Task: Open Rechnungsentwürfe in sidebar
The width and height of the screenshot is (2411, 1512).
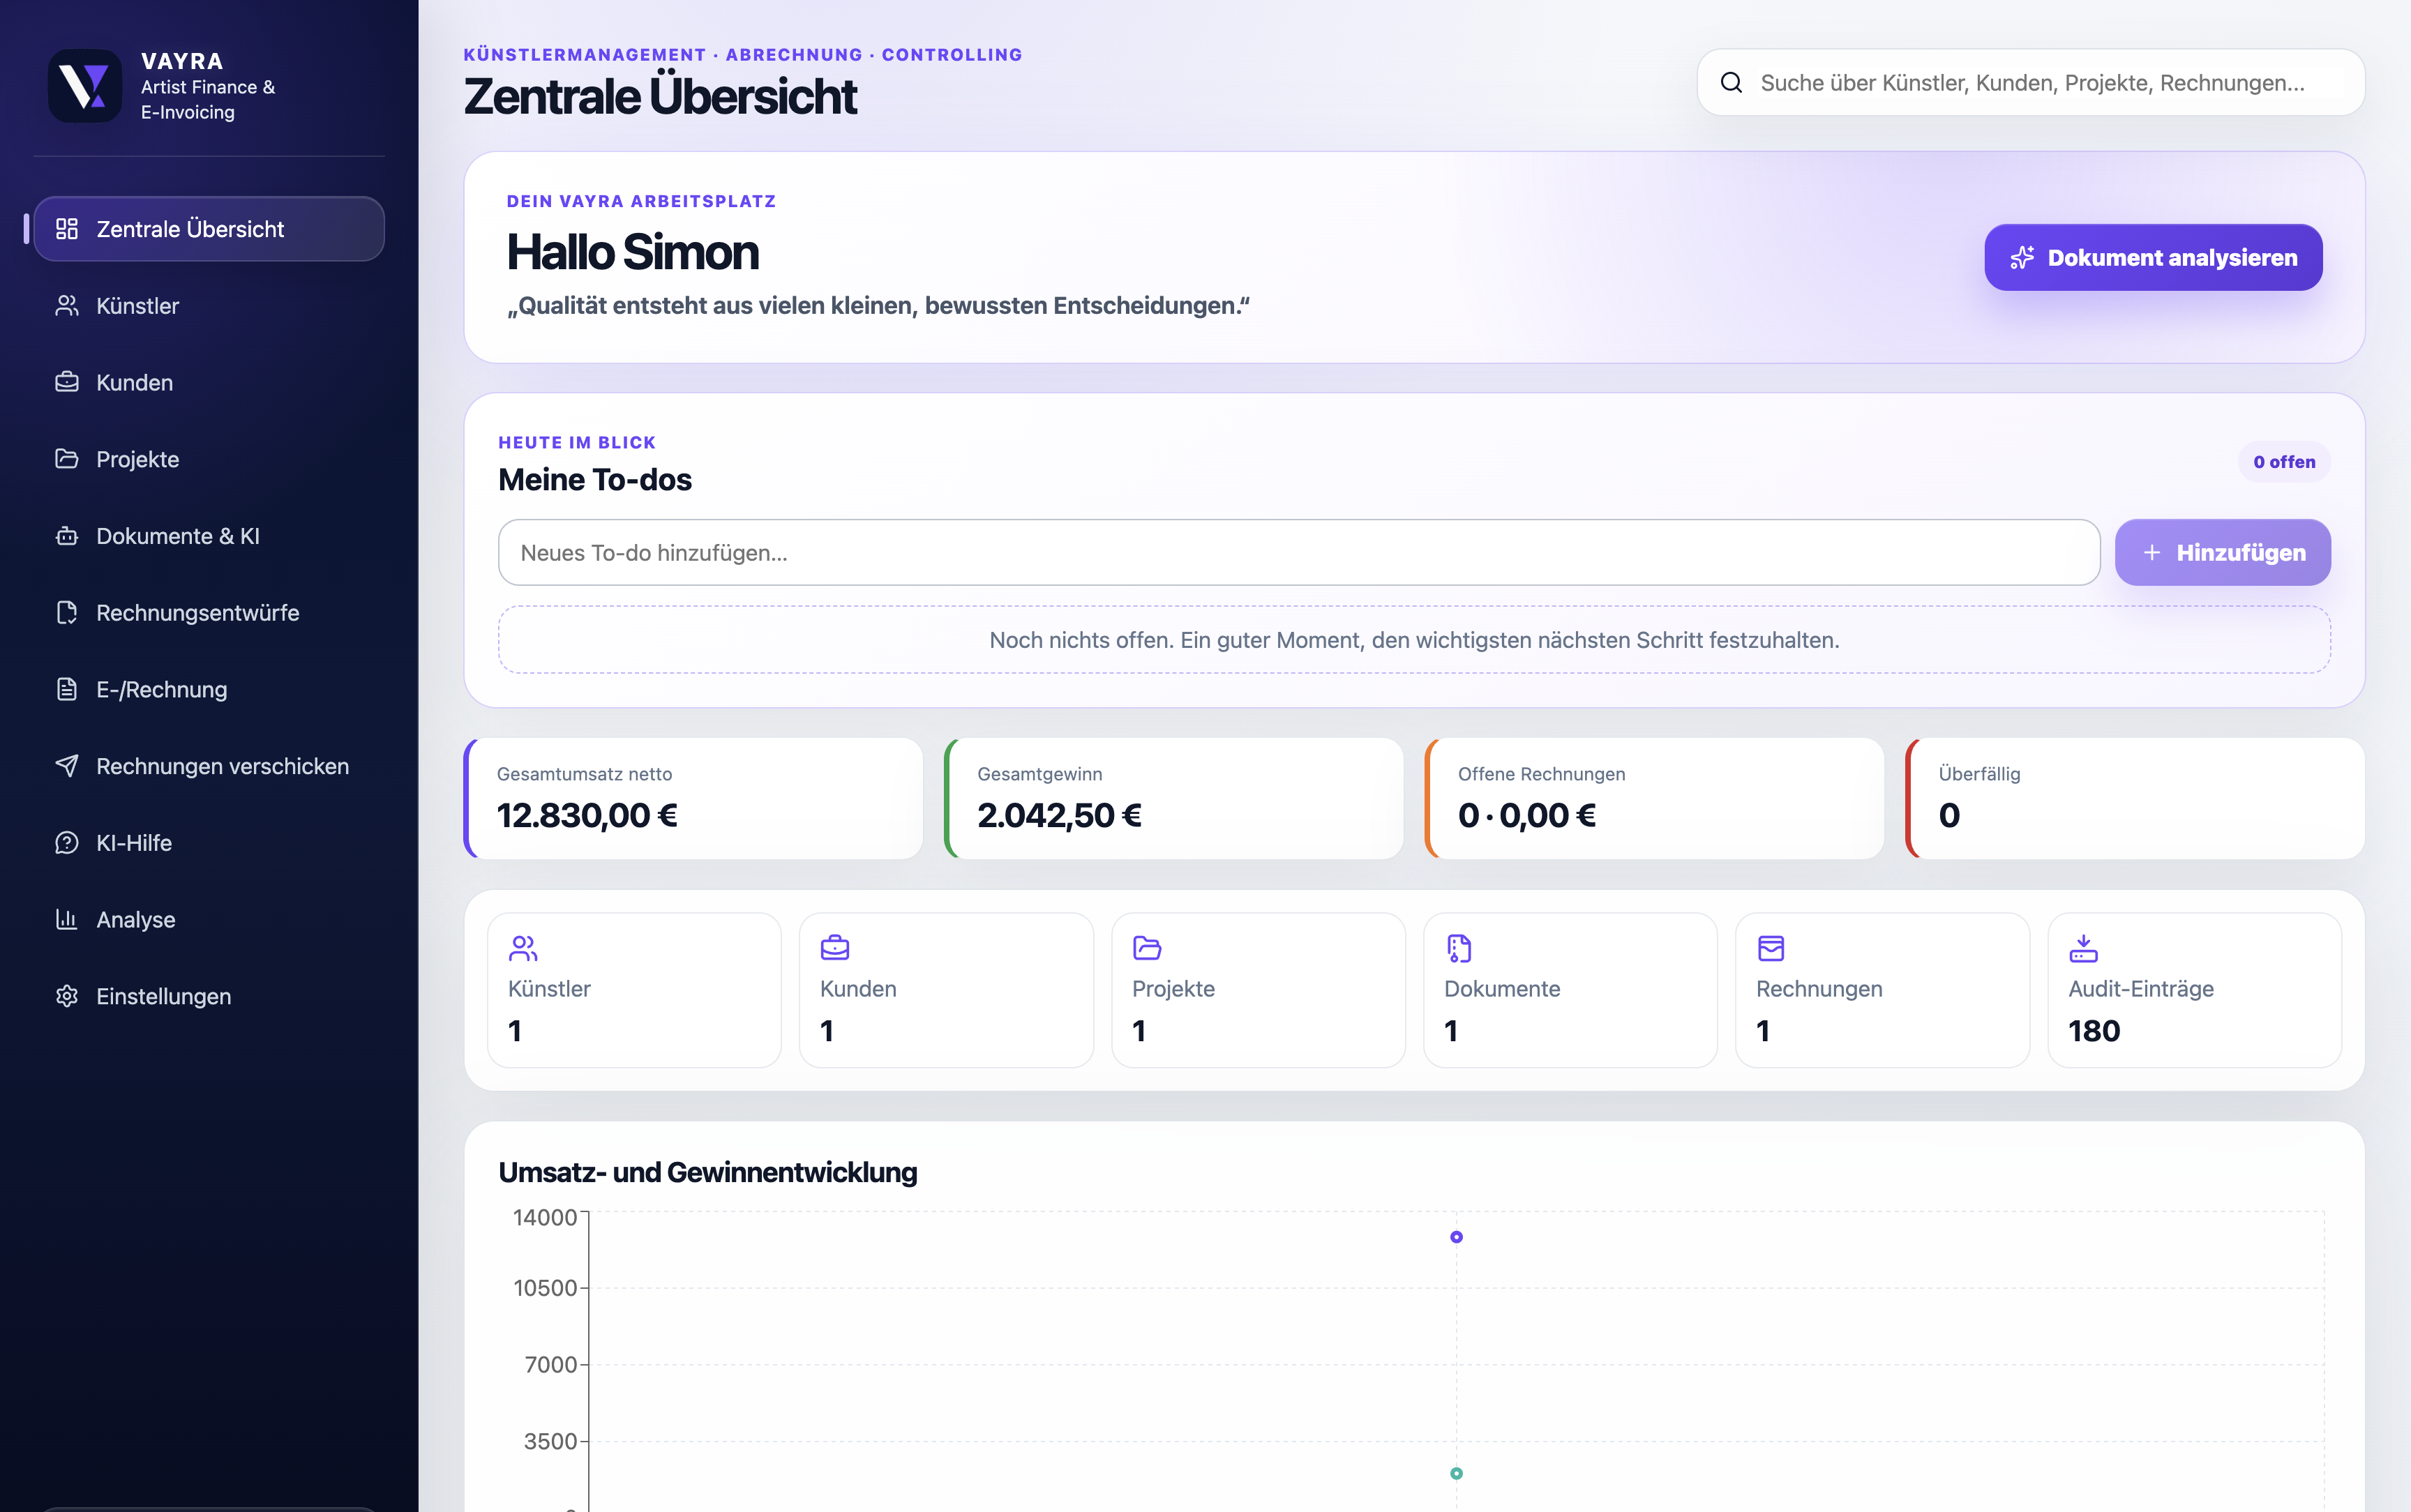Action: pyautogui.click(x=209, y=613)
